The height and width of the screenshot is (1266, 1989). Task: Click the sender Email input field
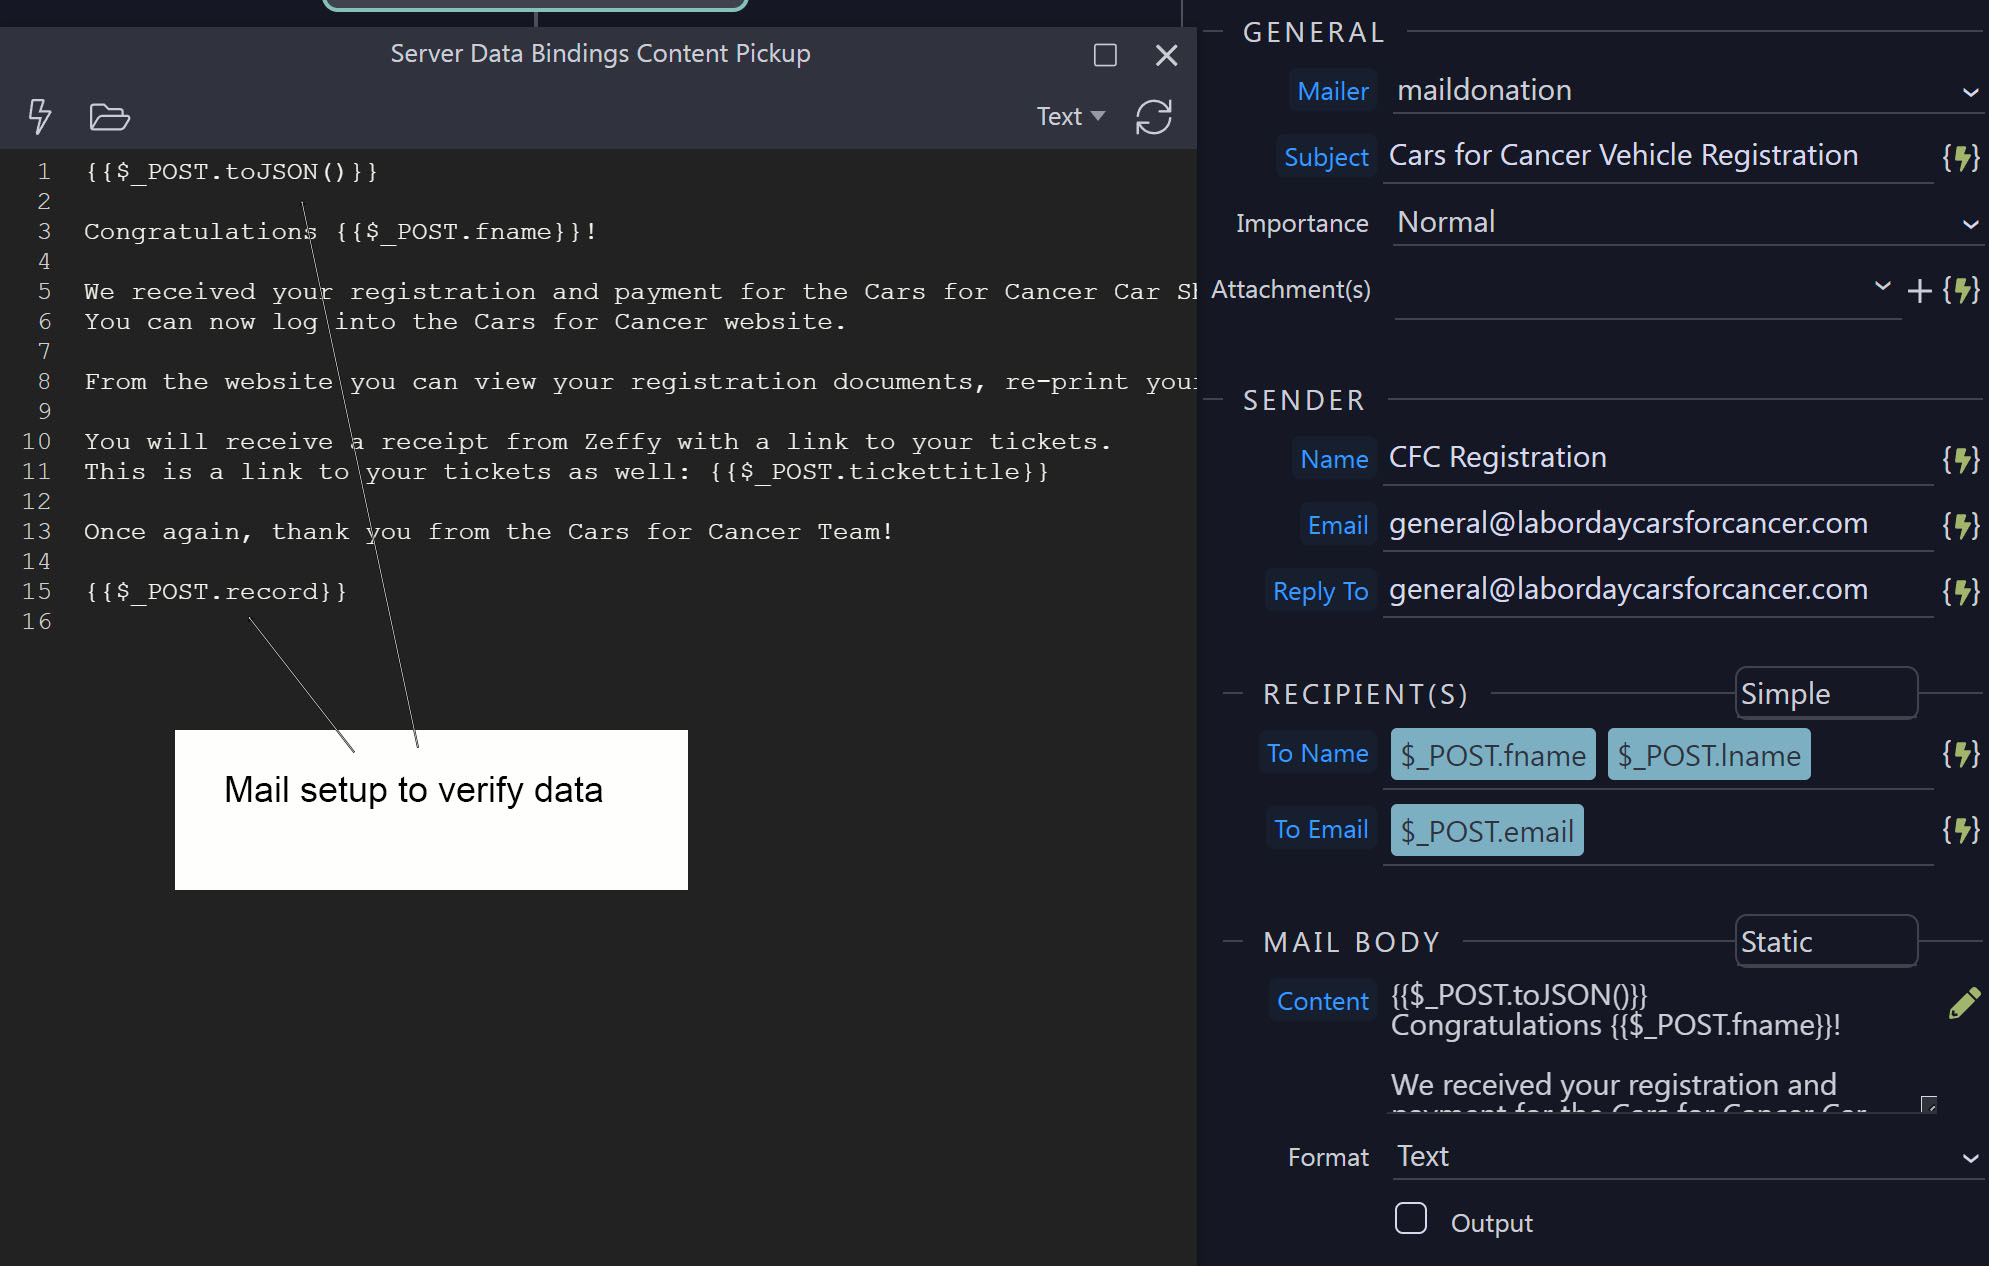click(x=1658, y=524)
